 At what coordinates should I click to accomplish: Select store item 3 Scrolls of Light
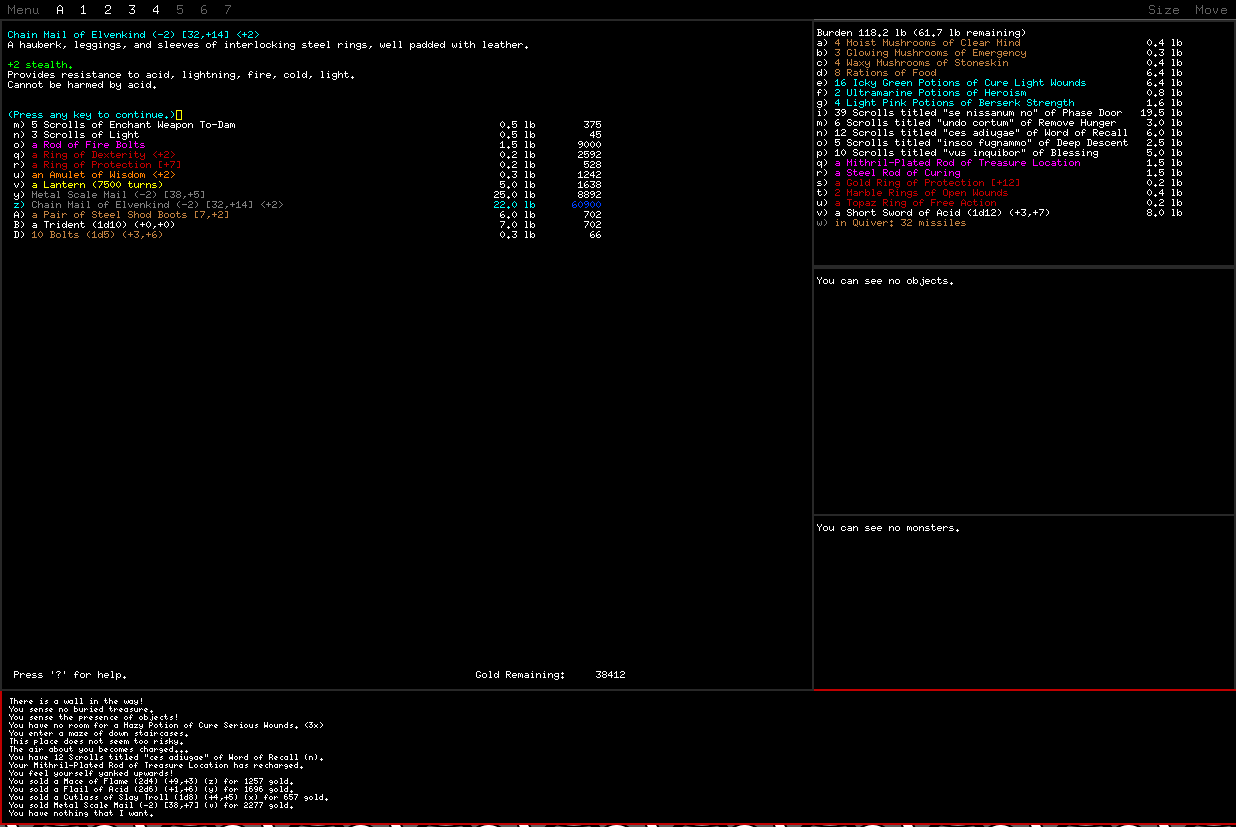click(307, 135)
